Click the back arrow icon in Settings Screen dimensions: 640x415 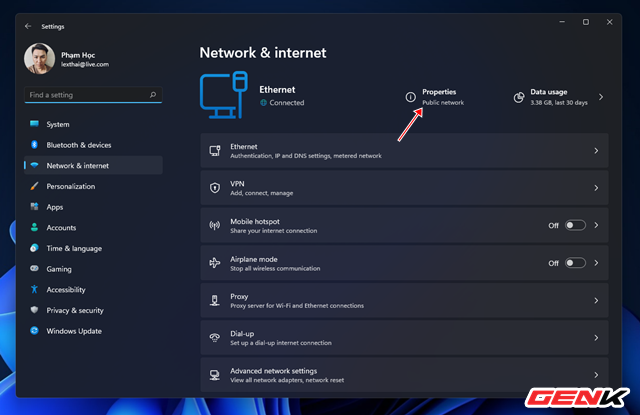coord(28,26)
